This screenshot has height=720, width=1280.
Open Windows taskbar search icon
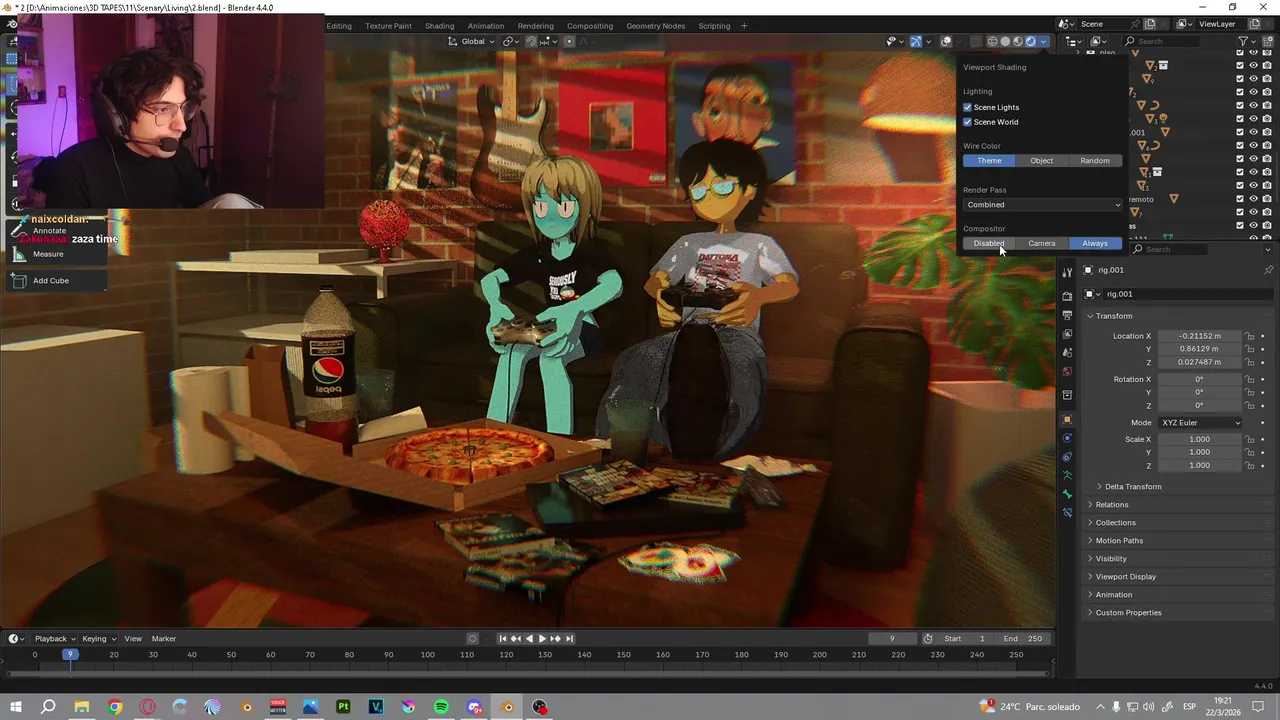tap(48, 707)
